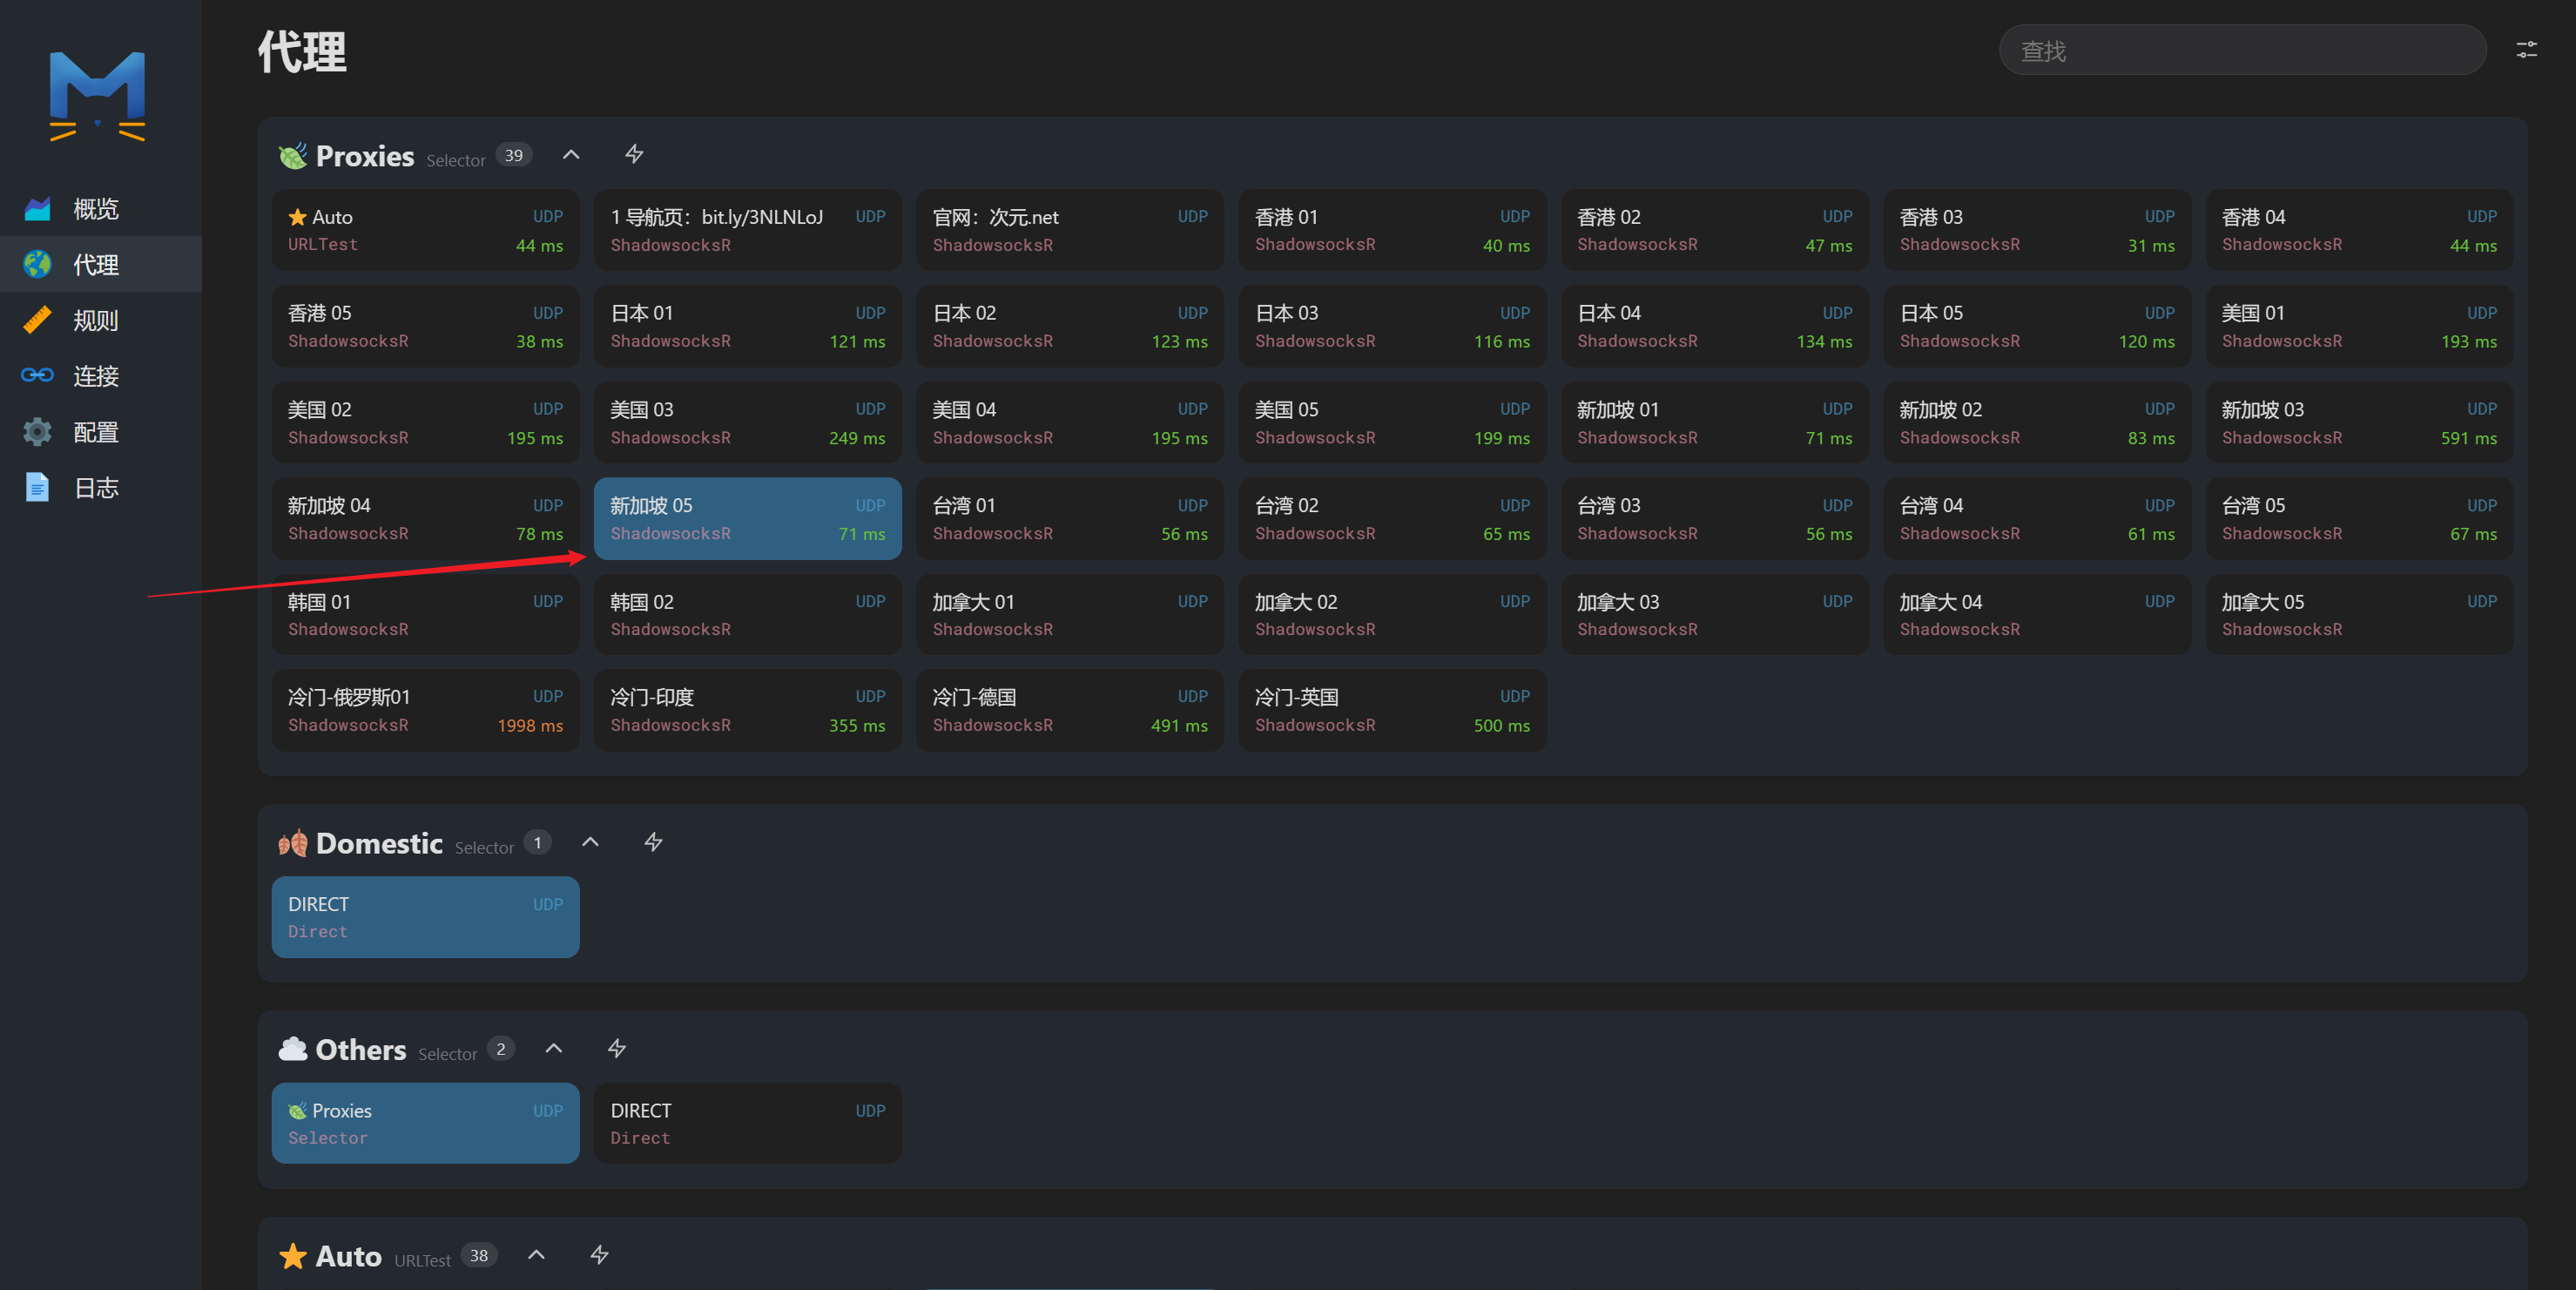Choose the 日本 03 proxy card
Screen dimensions: 2576x1290
pyautogui.click(x=1391, y=326)
